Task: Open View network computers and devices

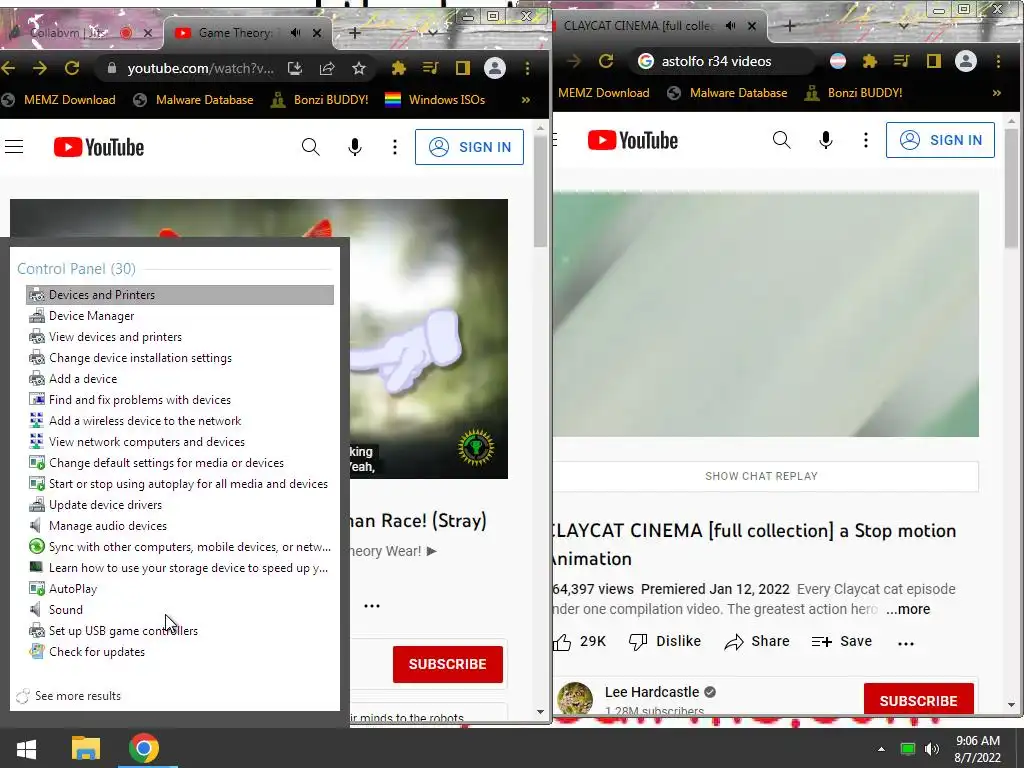Action: coord(147,441)
